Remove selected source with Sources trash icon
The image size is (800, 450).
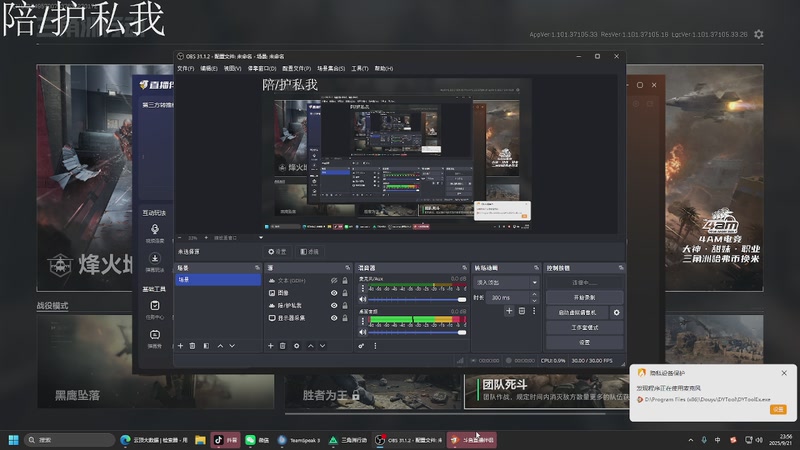coord(283,346)
